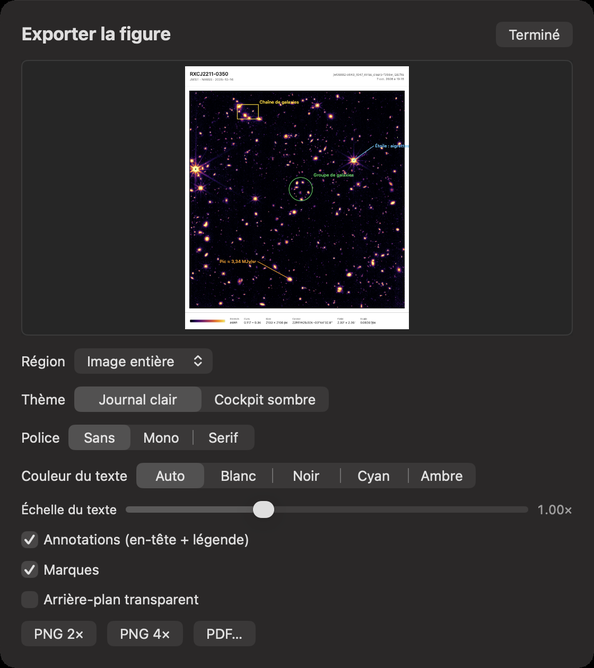594x668 pixels.
Task: Set text color to Cyan
Action: point(374,475)
